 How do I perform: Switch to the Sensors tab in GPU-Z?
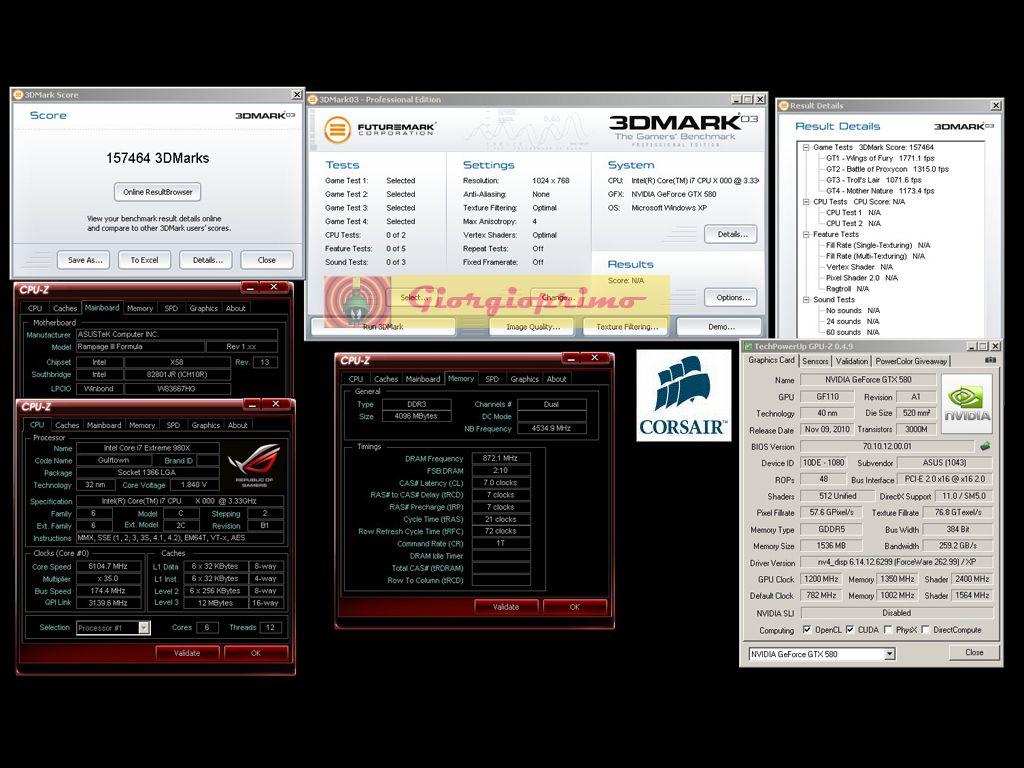[x=814, y=361]
